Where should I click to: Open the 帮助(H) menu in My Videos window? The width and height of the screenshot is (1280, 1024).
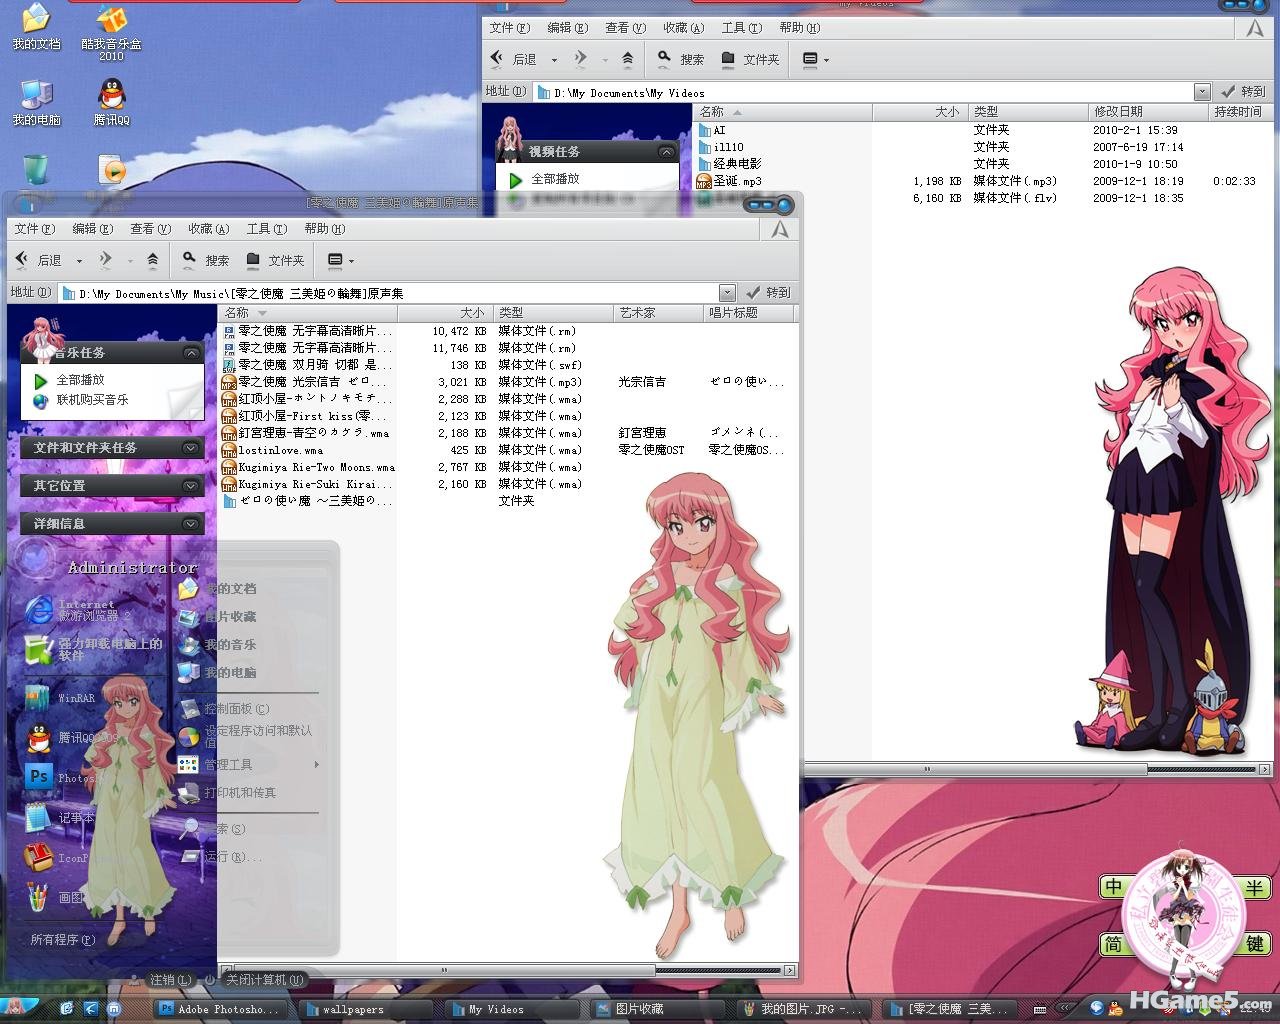(799, 28)
